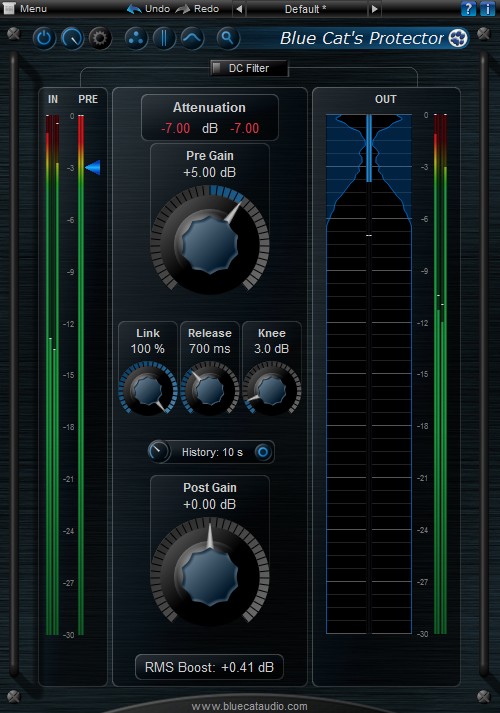500x713 pixels.
Task: Click the Blue Cat's Protector title text
Action: pos(362,39)
